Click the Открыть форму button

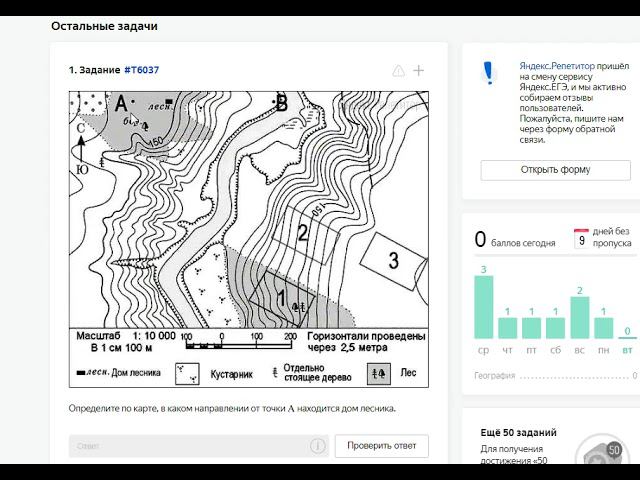click(x=556, y=170)
